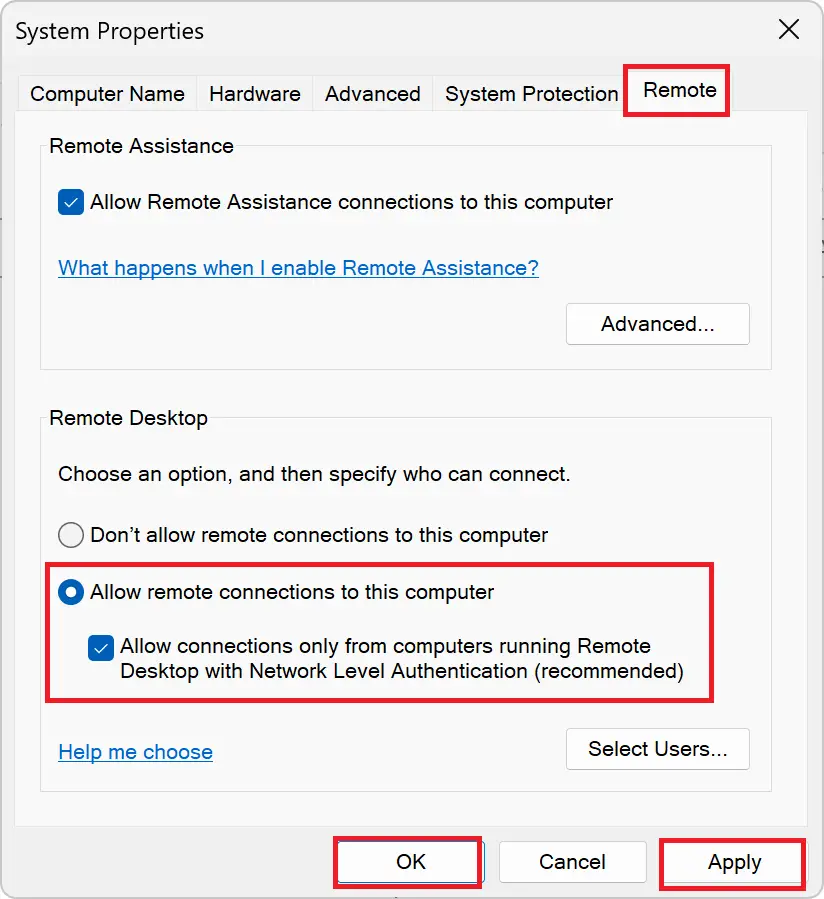The width and height of the screenshot is (824, 899).
Task: Open the Hardware tab
Action: 254,93
